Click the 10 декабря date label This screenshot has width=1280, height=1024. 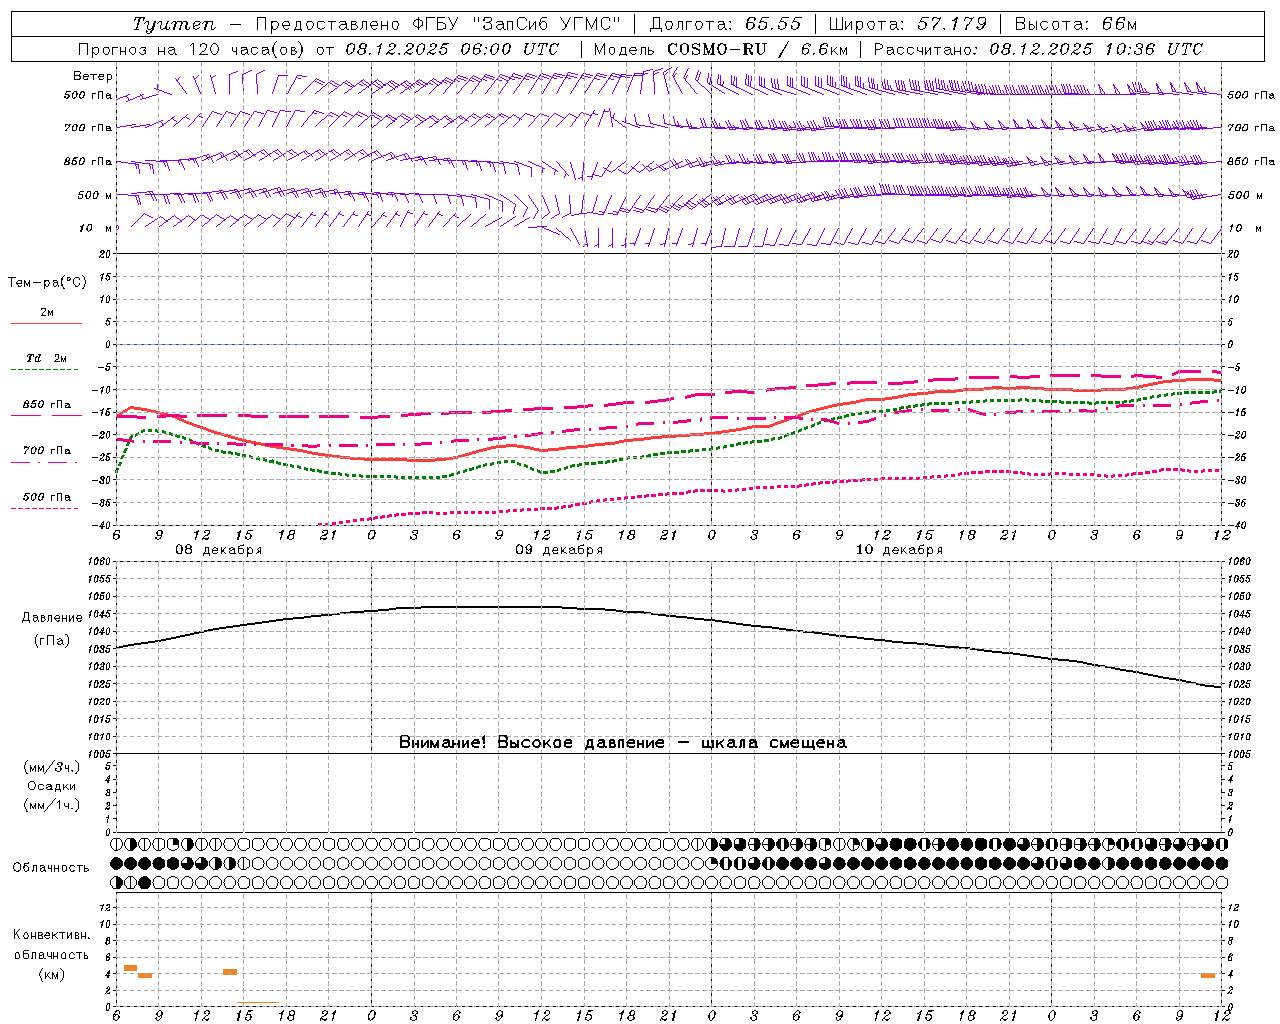(899, 550)
